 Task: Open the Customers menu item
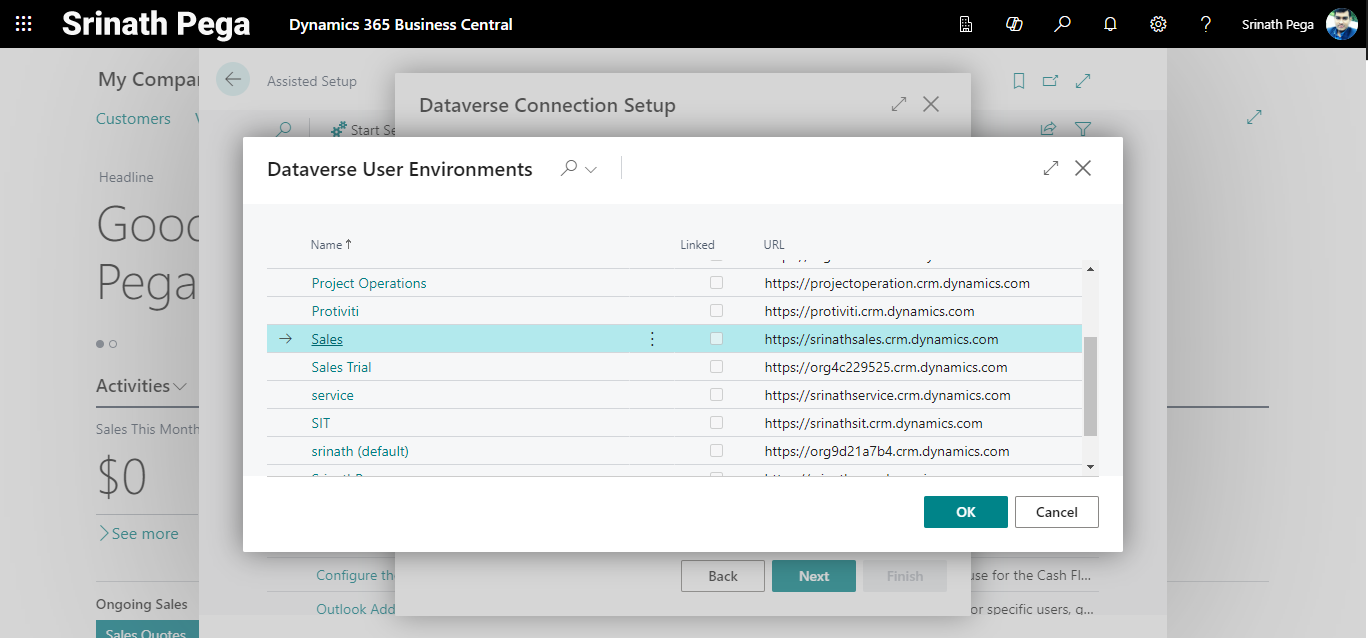click(133, 119)
